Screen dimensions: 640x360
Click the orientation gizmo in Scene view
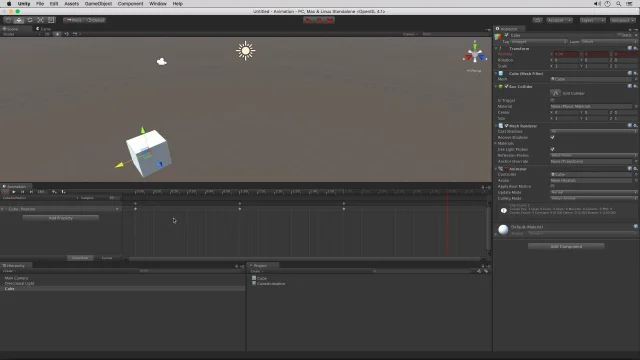click(x=475, y=54)
